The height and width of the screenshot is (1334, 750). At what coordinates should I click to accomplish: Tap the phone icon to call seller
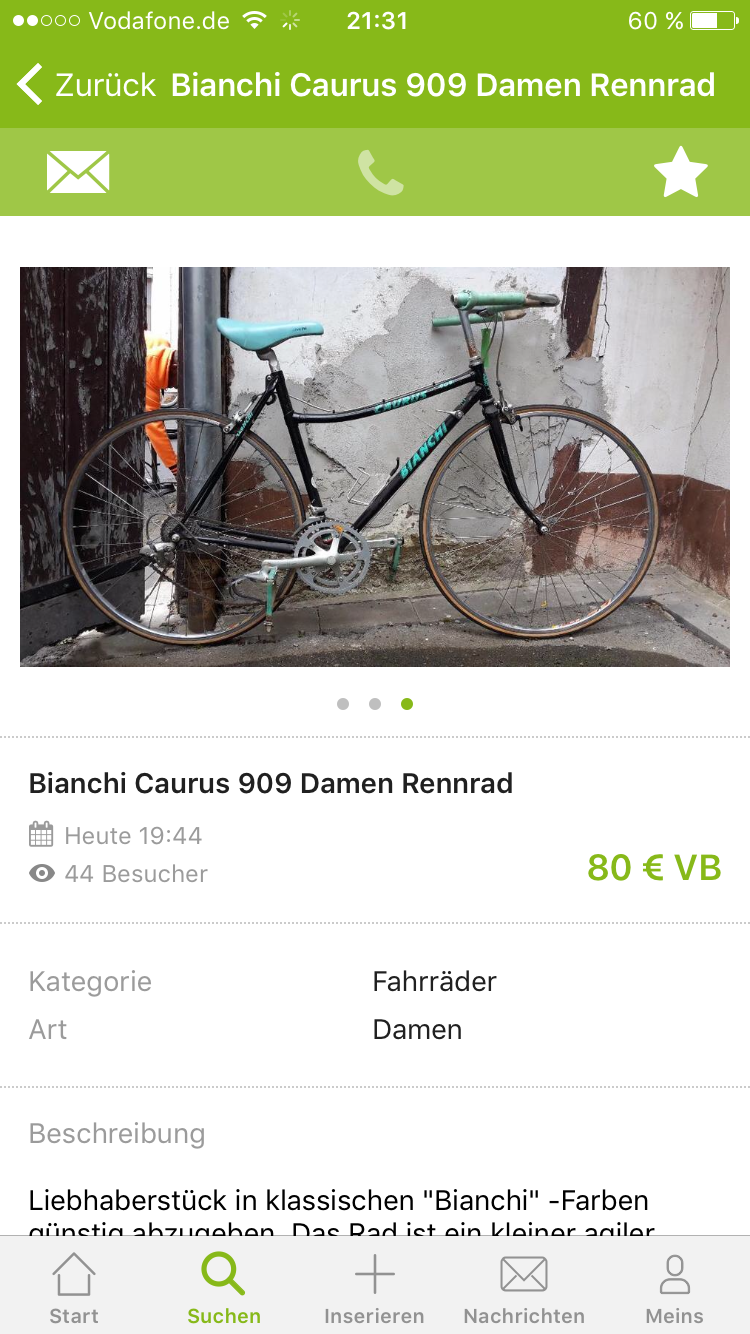pyautogui.click(x=381, y=172)
